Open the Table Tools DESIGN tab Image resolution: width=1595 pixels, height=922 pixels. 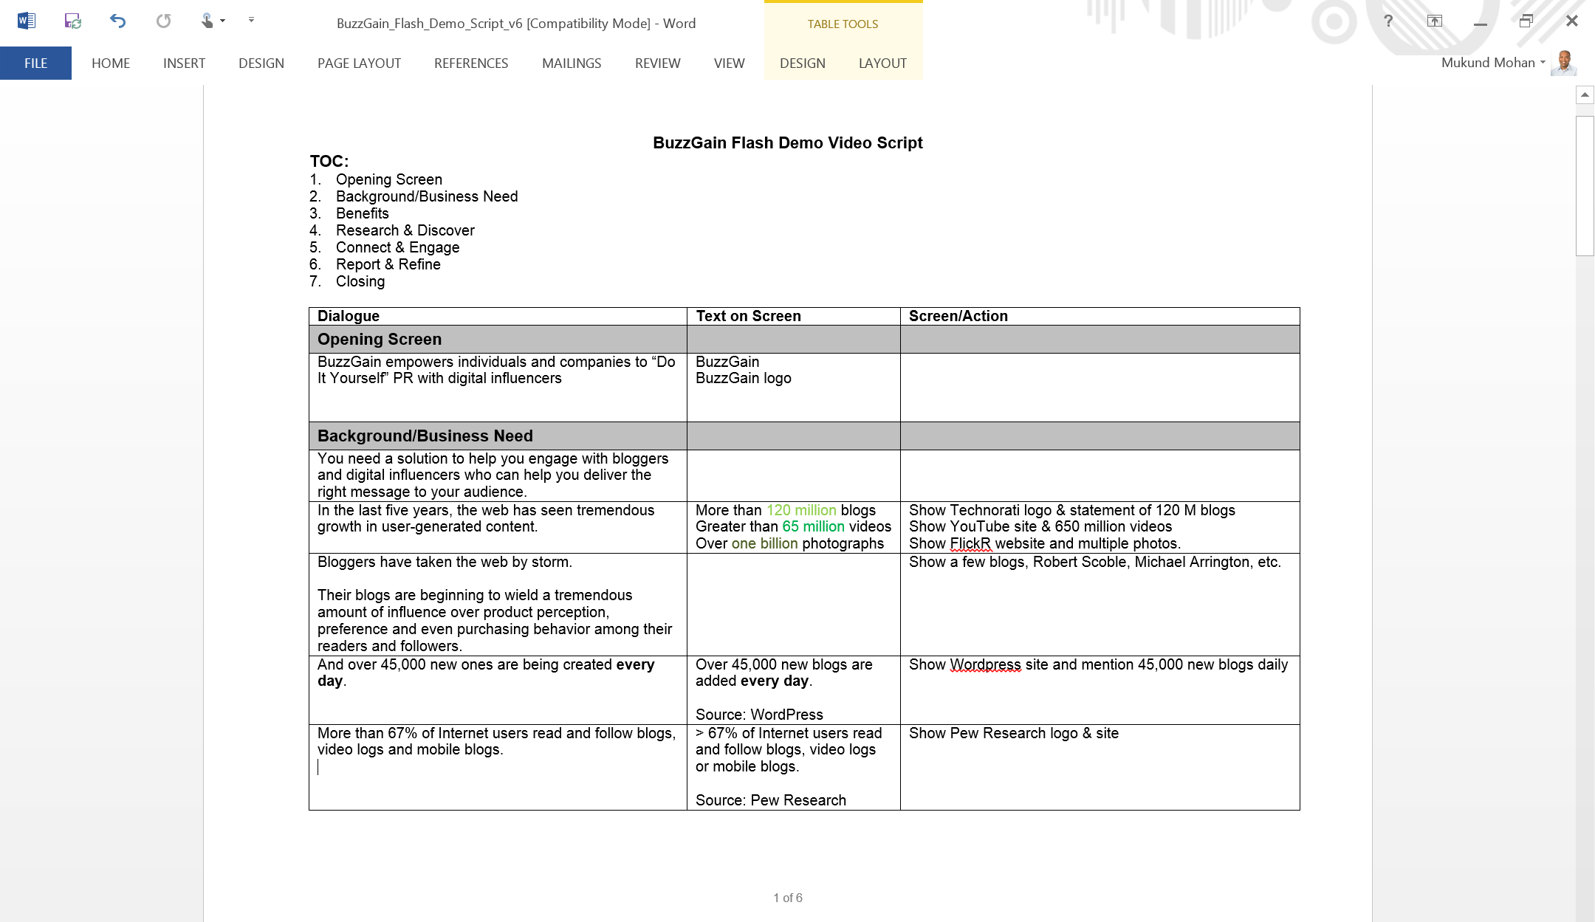(802, 63)
